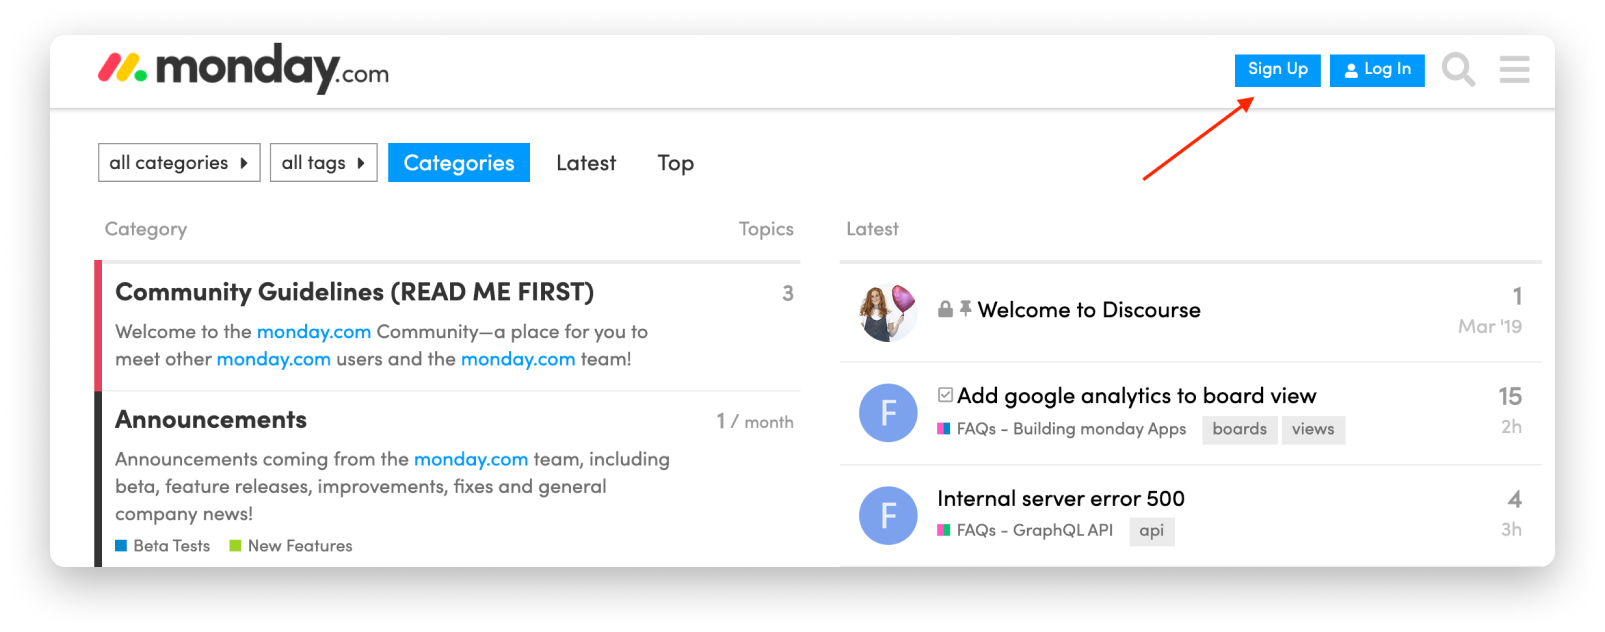The width and height of the screenshot is (1605, 632).
Task: Expand the all categories dropdown
Action: [179, 163]
